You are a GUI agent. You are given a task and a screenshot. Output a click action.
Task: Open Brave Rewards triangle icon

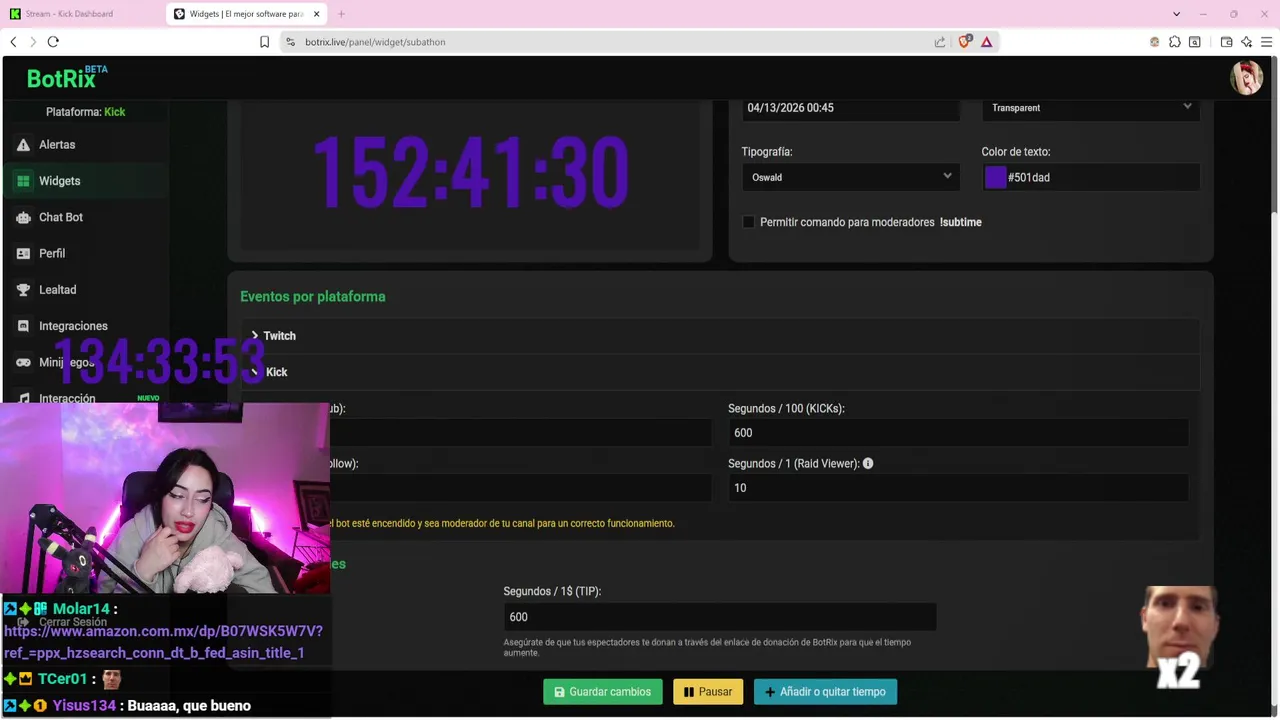click(x=987, y=42)
